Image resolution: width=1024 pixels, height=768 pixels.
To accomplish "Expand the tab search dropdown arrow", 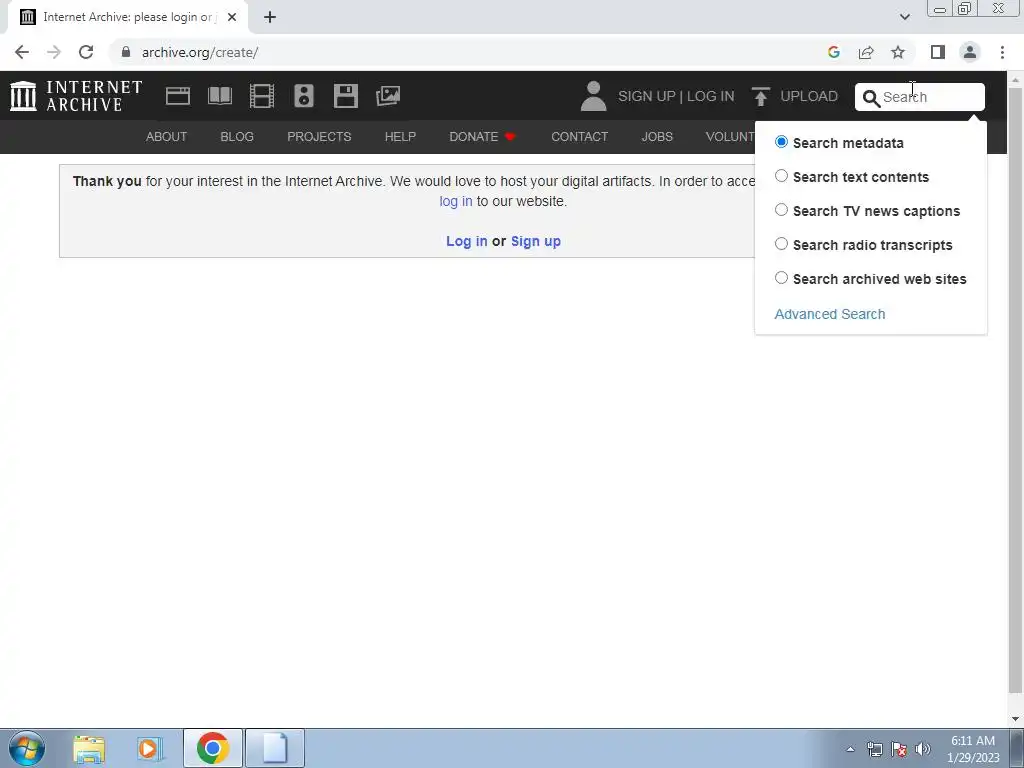I will (904, 17).
